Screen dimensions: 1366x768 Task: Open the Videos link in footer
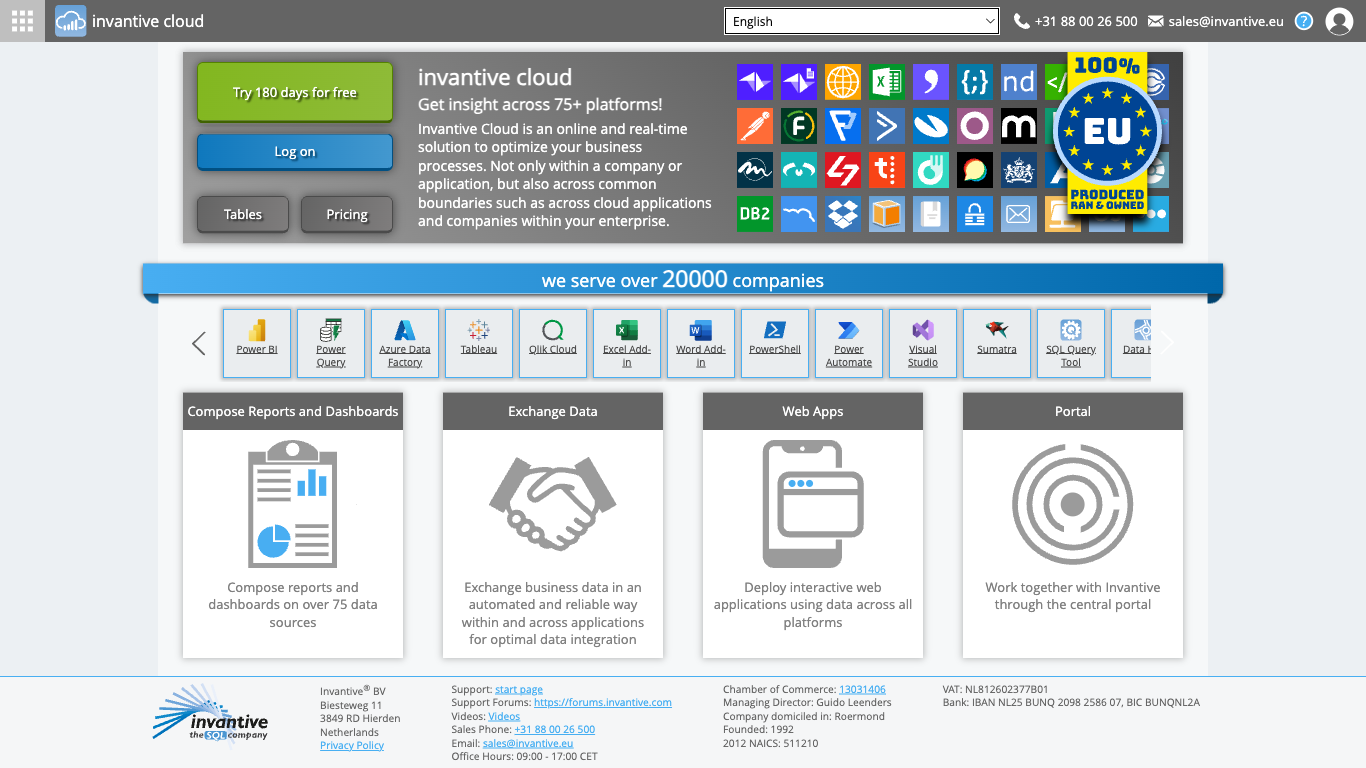click(x=504, y=716)
